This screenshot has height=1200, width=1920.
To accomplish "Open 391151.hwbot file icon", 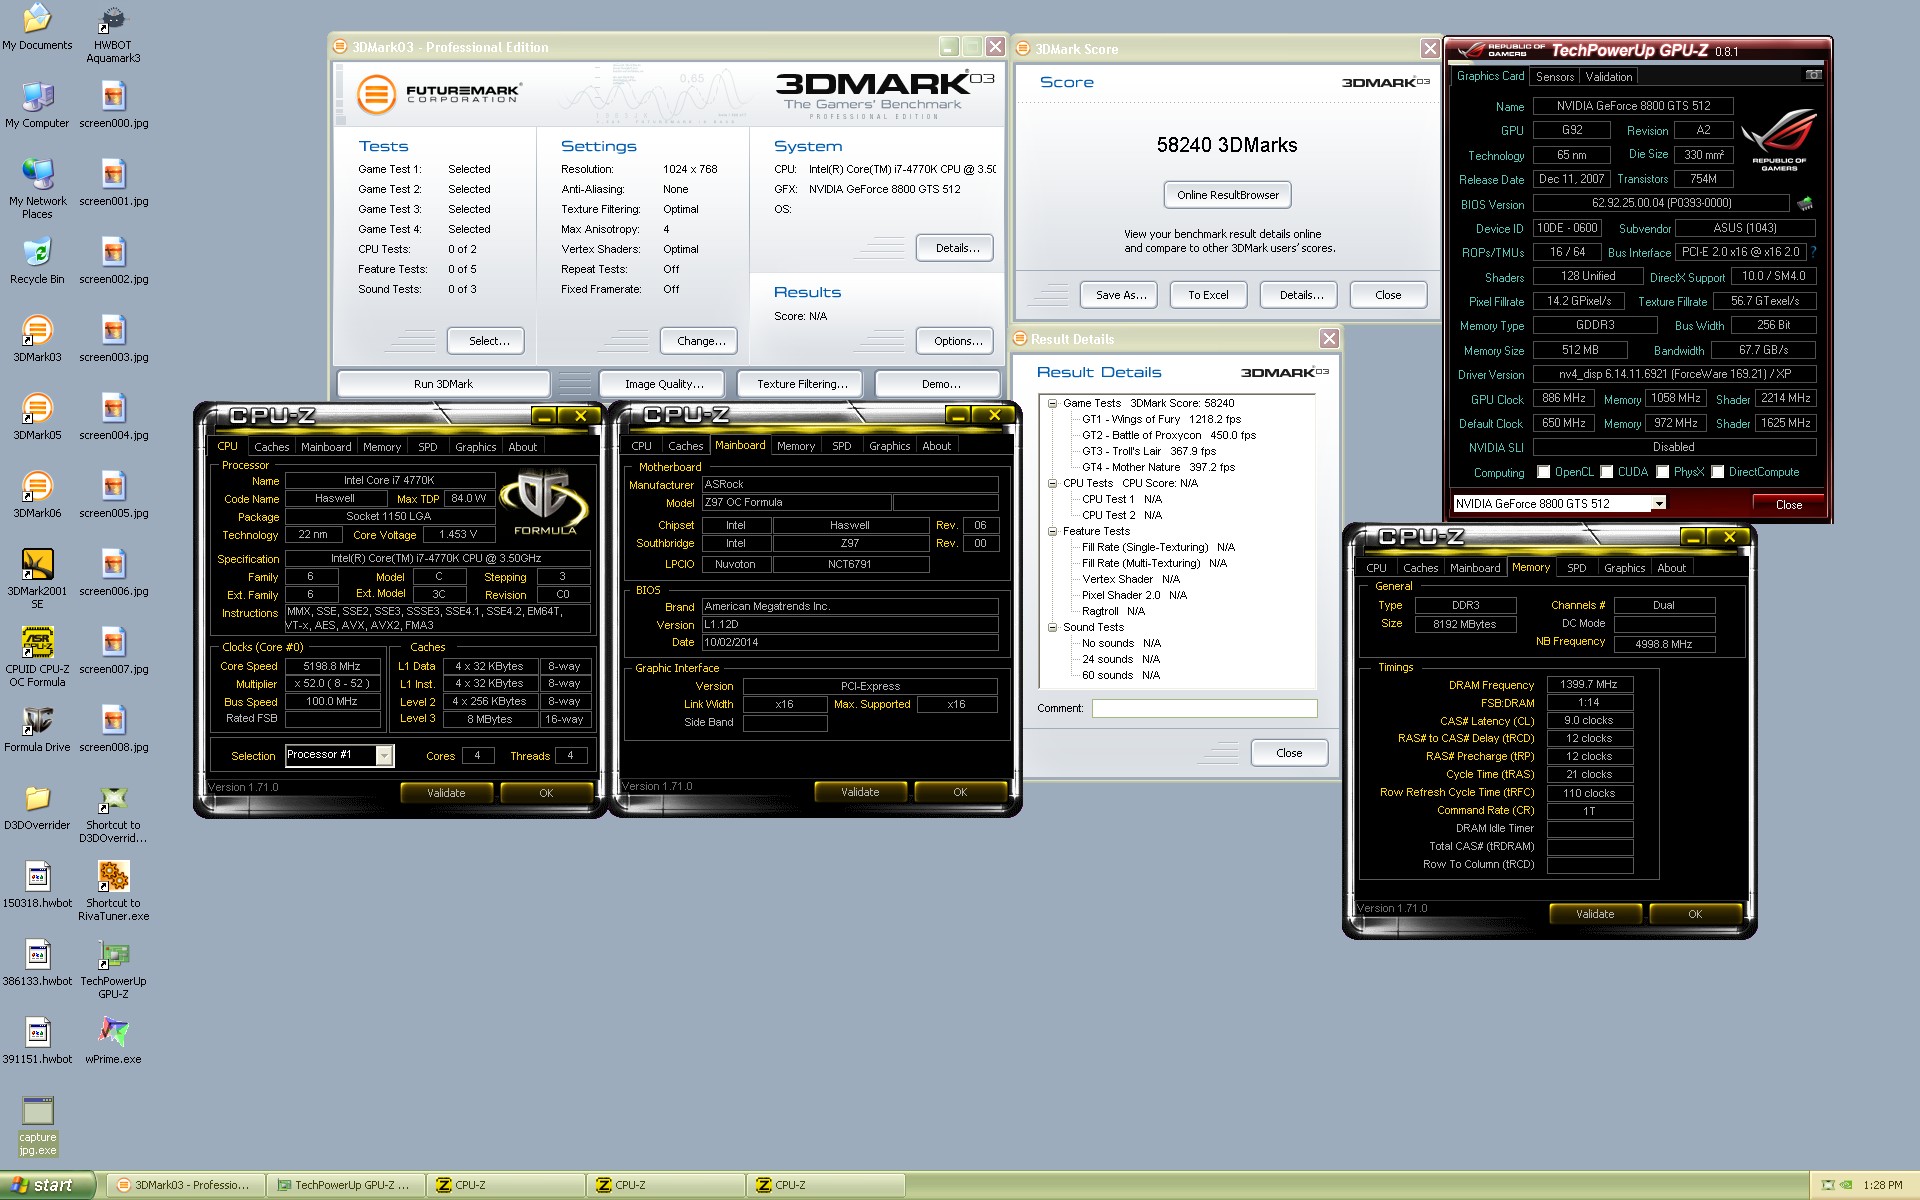I will (37, 1041).
